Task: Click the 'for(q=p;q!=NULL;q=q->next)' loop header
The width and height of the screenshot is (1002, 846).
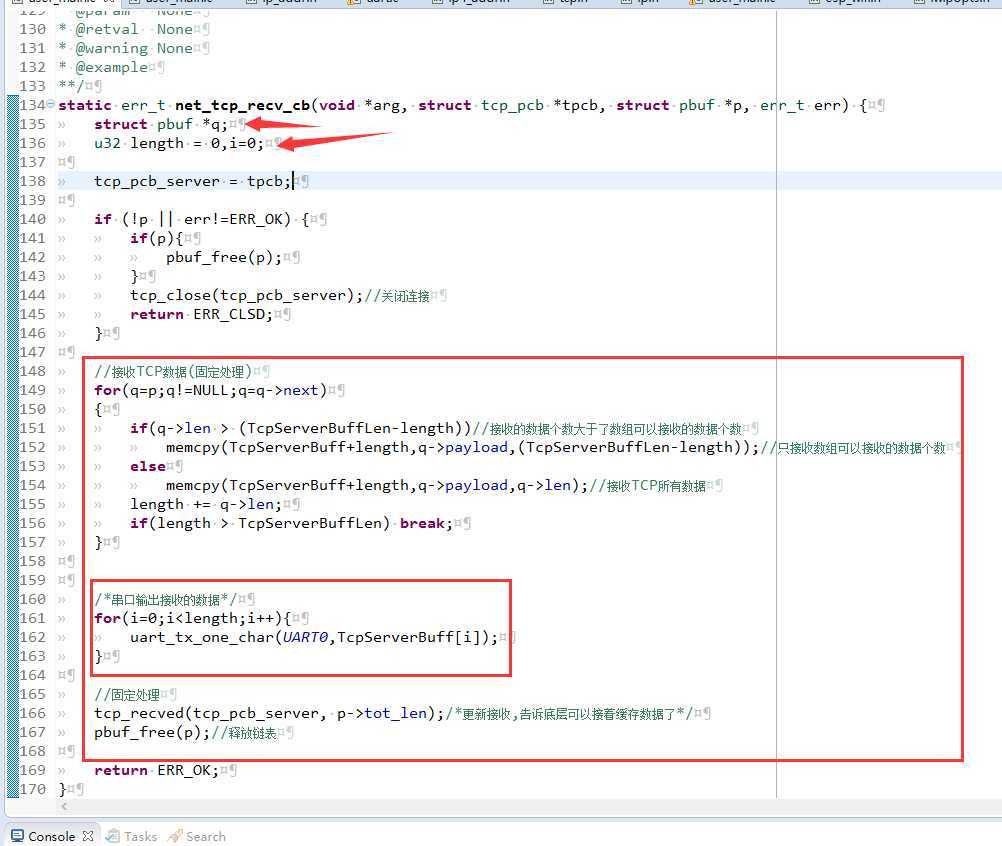Action: point(210,390)
